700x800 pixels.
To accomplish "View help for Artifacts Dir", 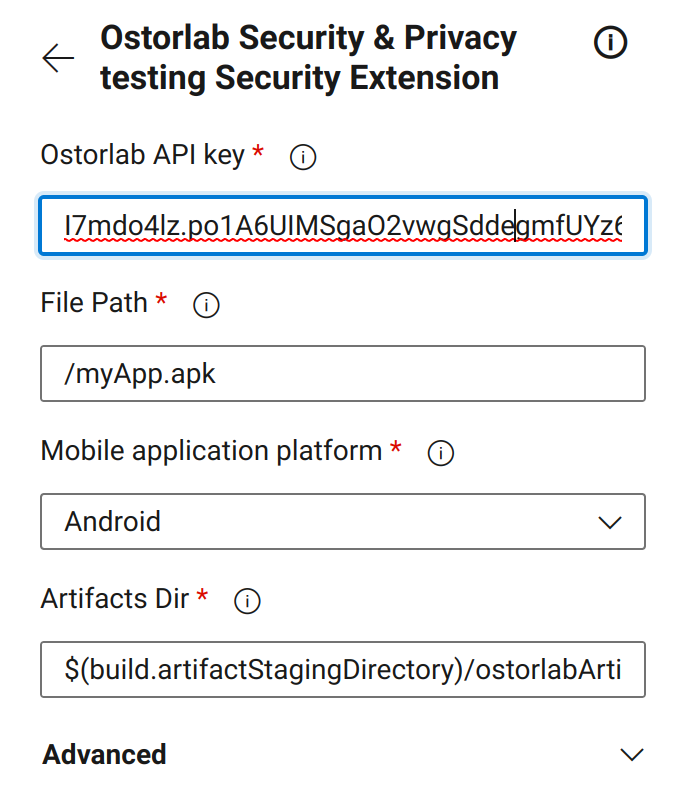I will pyautogui.click(x=245, y=600).
